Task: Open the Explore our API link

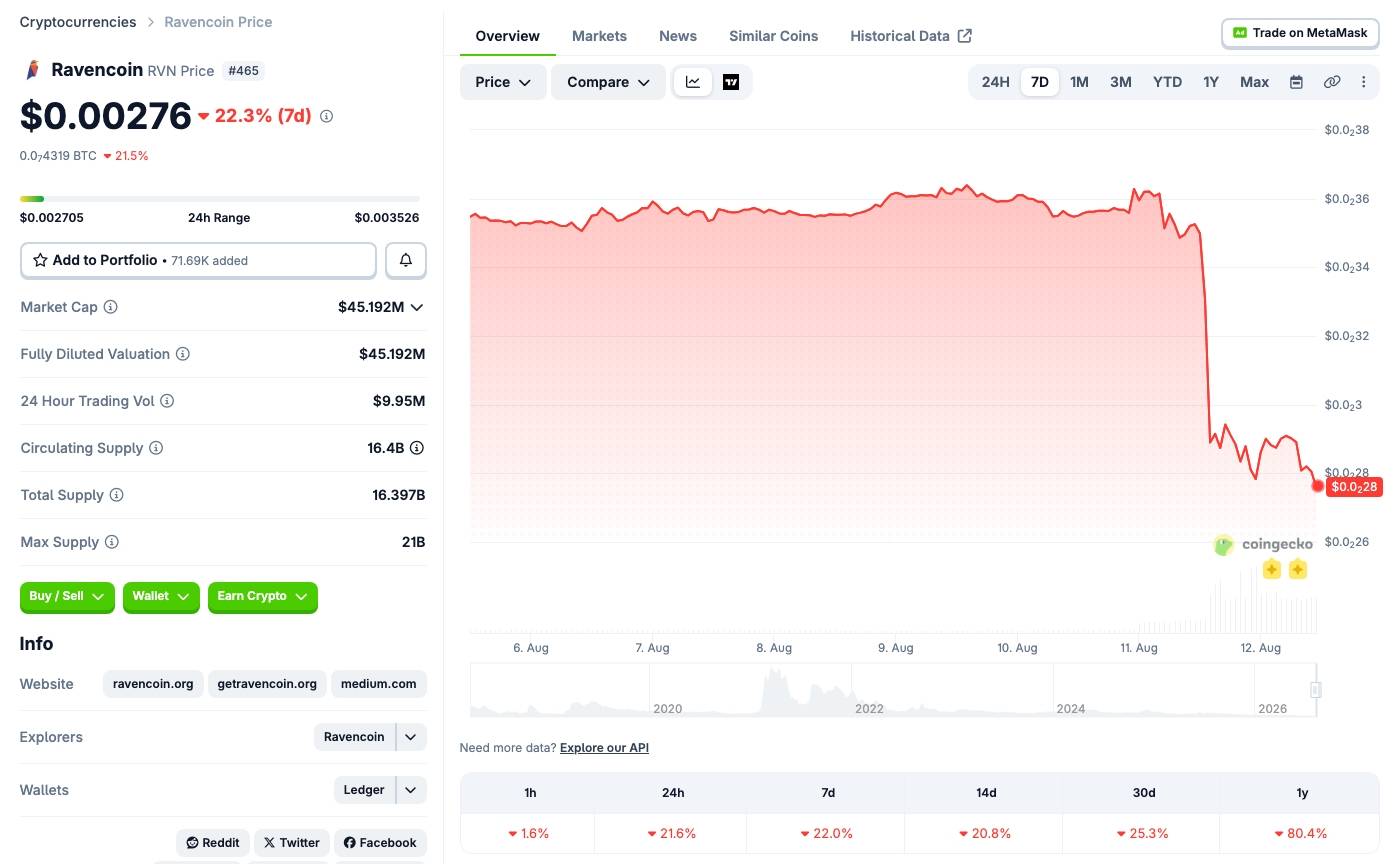Action: click(x=604, y=748)
